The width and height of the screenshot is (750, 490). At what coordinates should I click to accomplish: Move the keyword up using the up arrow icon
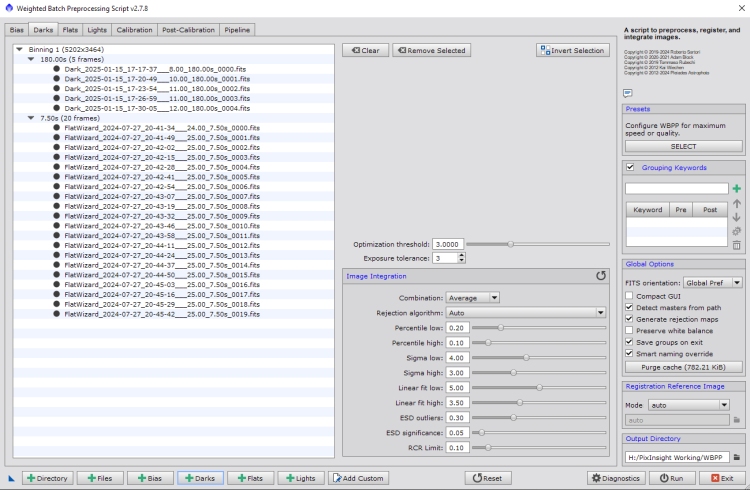click(x=736, y=203)
